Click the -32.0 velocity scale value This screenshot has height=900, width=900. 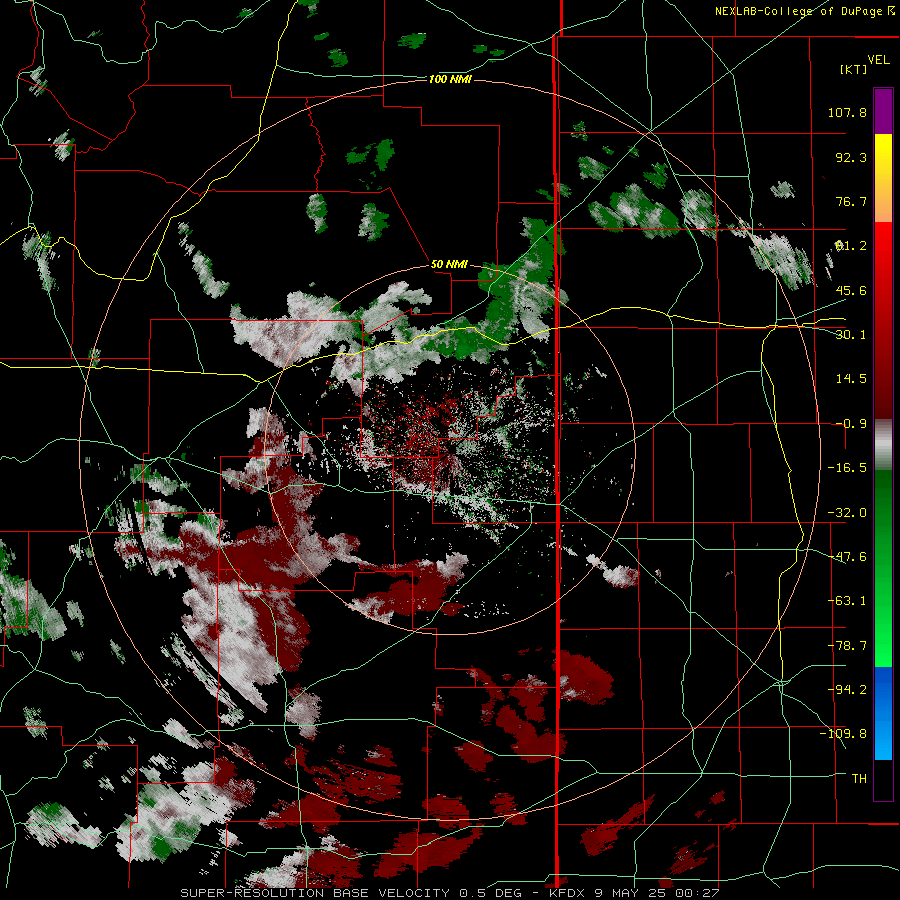click(x=847, y=513)
